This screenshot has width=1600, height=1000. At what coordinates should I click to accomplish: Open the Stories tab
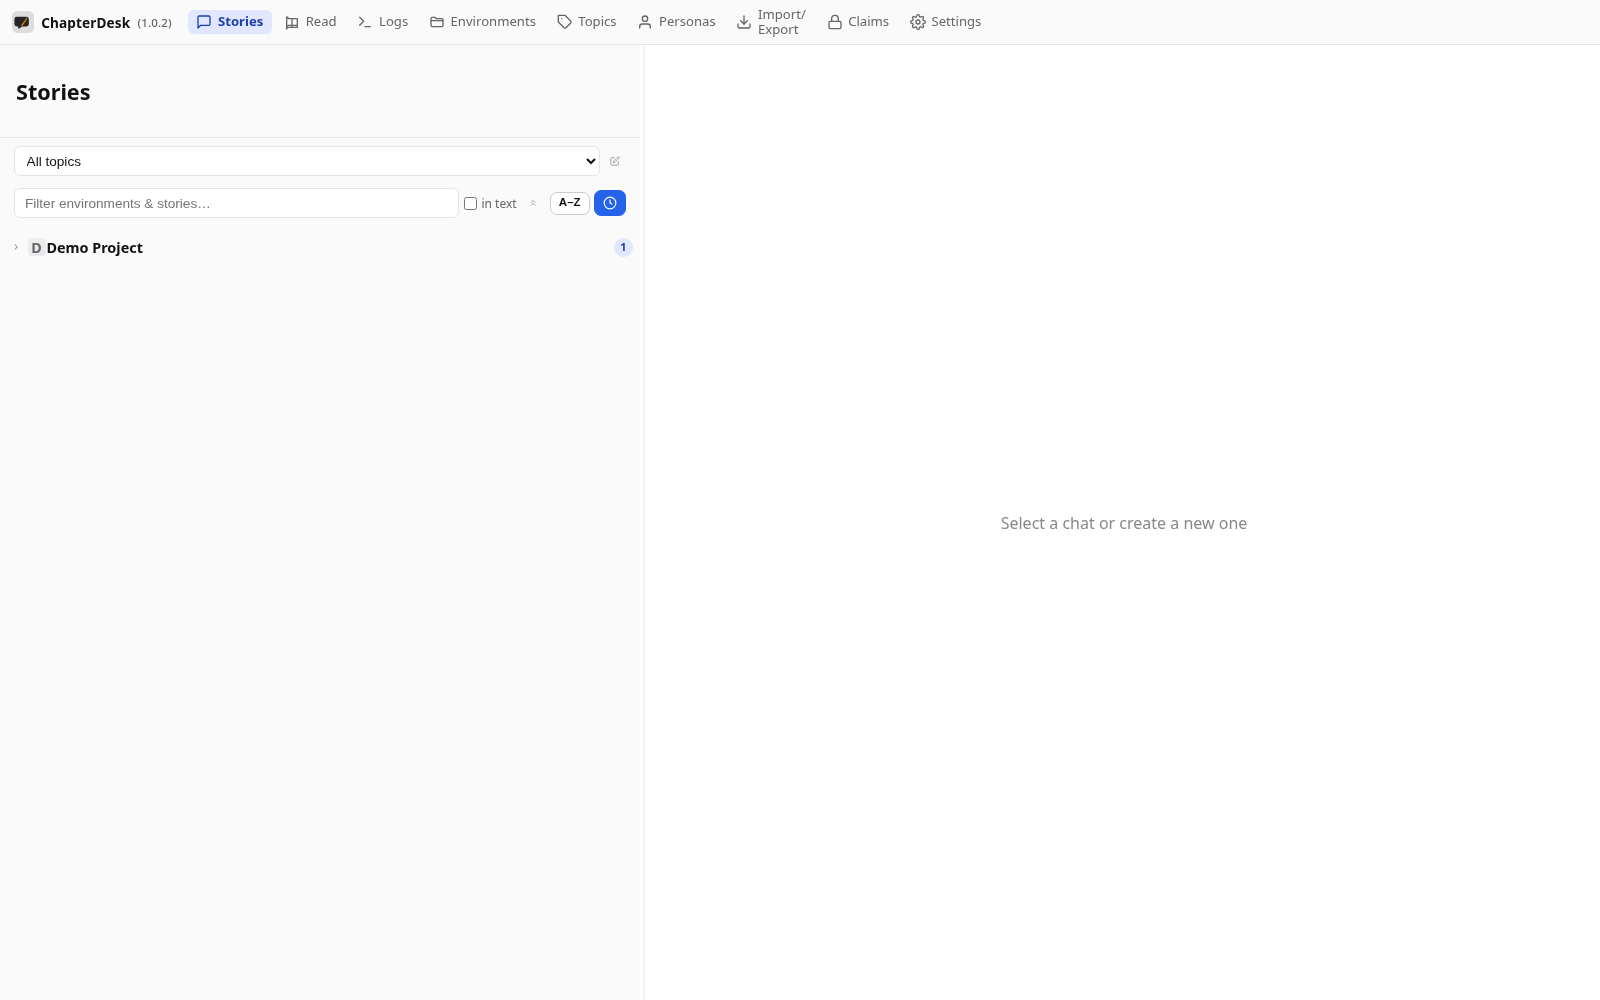[x=230, y=22]
